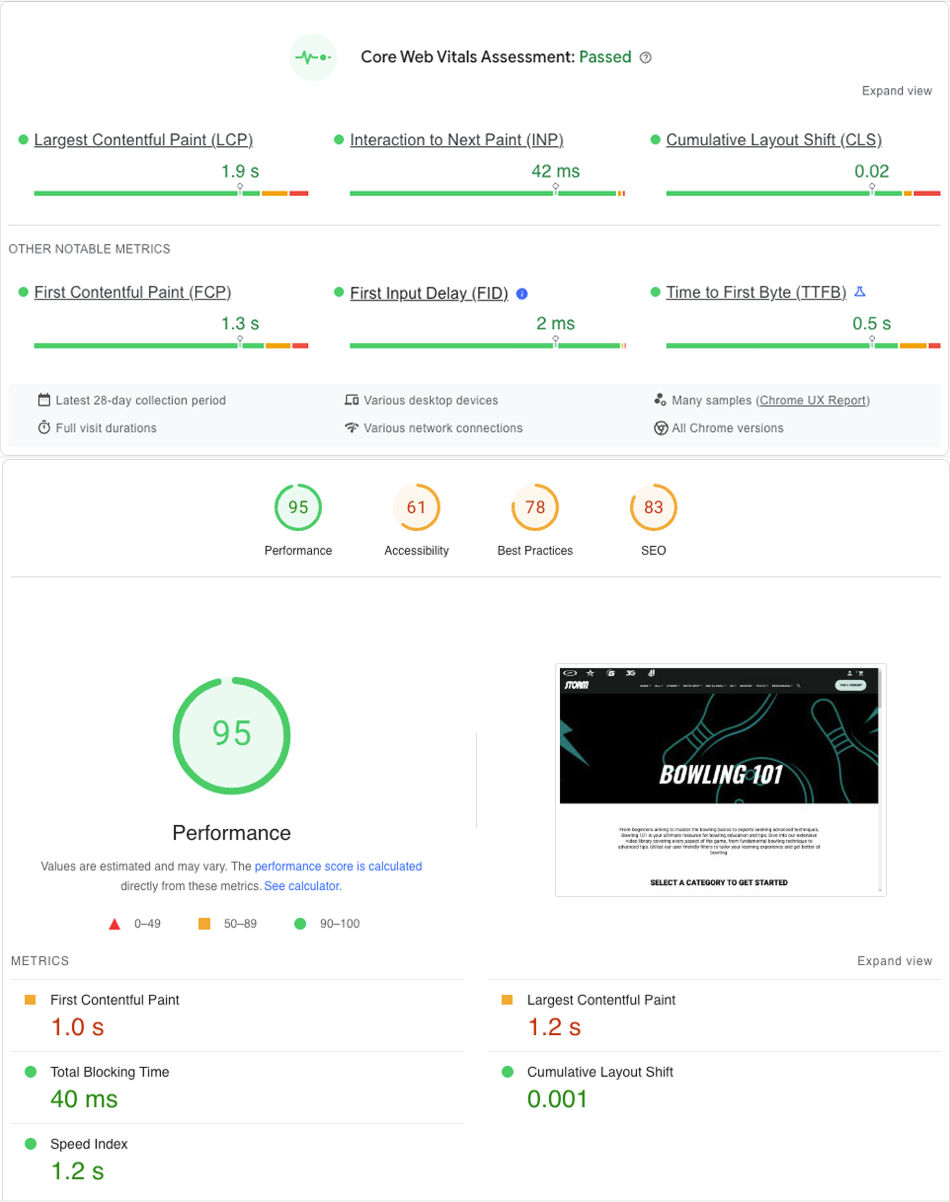Click the OTHER NOTABLE METRICS heading

90,249
